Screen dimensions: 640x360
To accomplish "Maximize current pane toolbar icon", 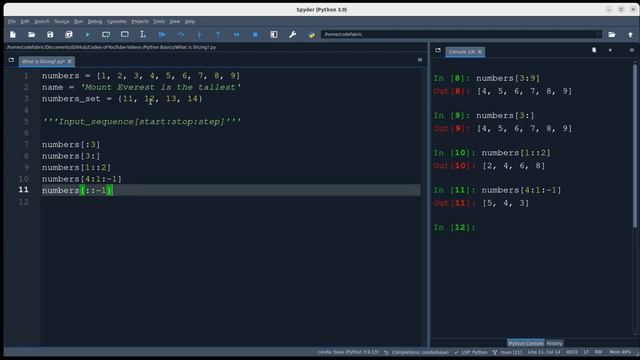I will [x=274, y=35].
